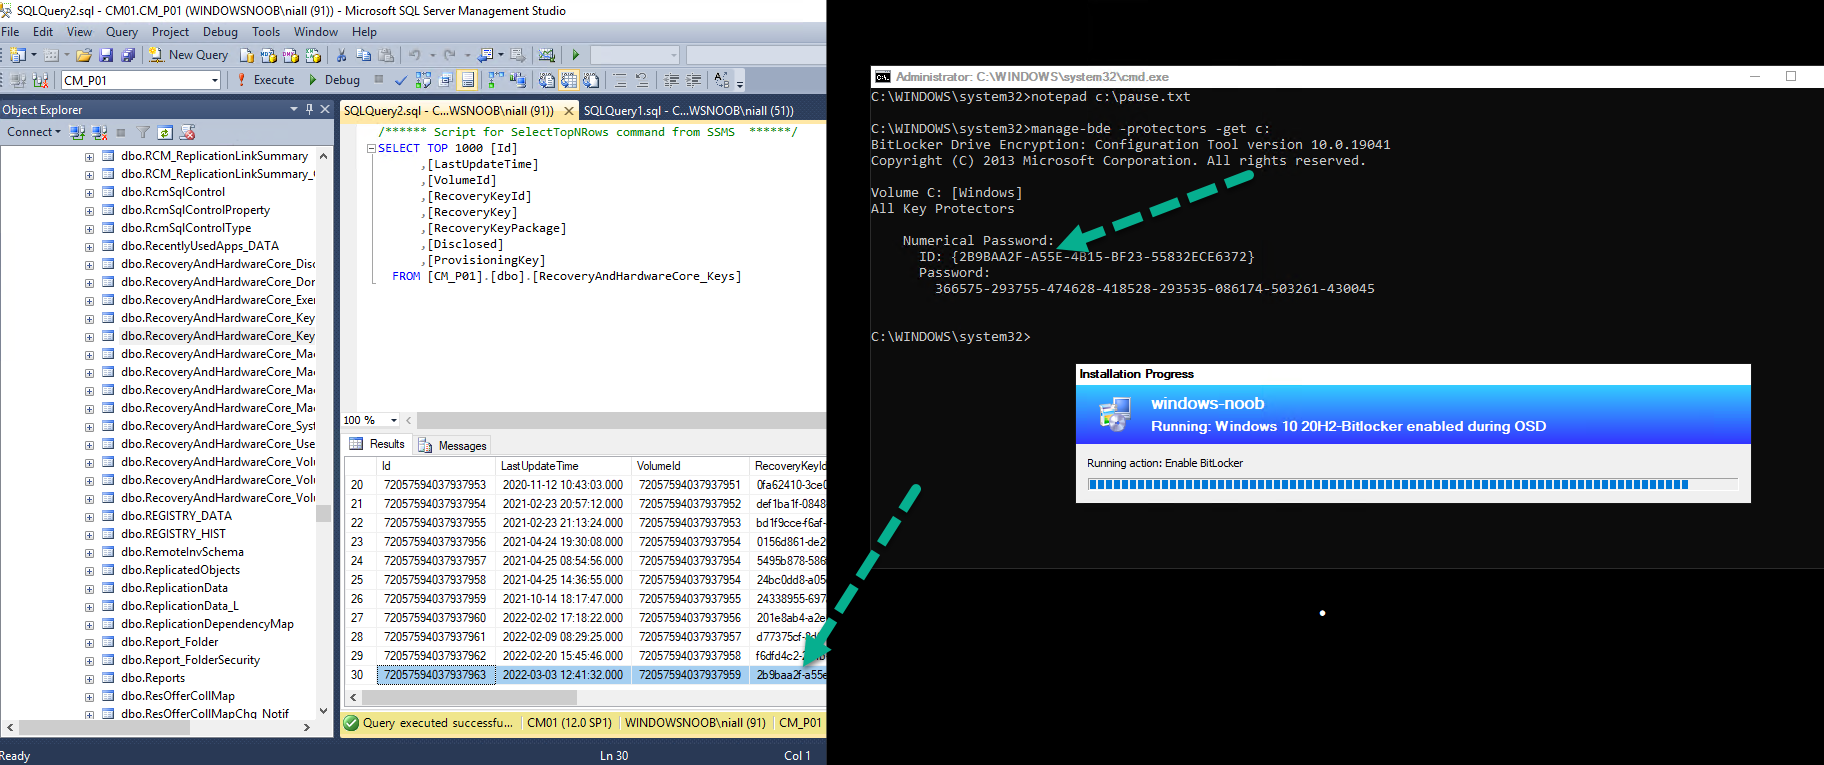Create an Analysis Services MDX query
Screen dimensions: 1824x765
268,55
